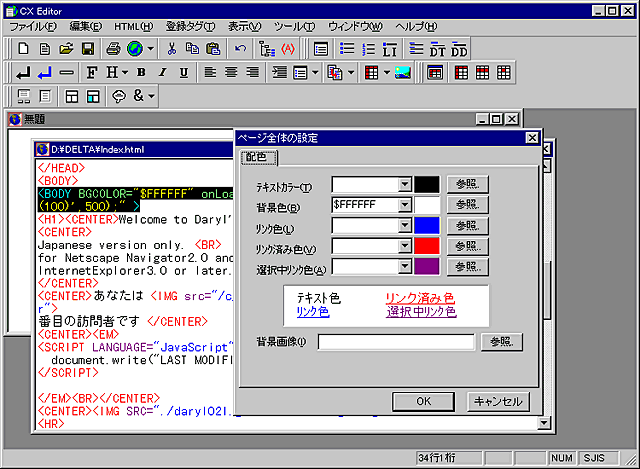Screen dimensions: 640x469
Task: Click the 選択中リンク色 preview link
Action: pyautogui.click(x=421, y=311)
